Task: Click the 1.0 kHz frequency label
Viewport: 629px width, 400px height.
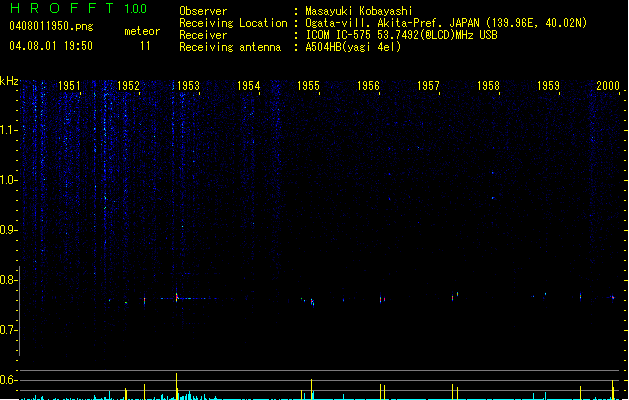Action: pyautogui.click(x=8, y=180)
